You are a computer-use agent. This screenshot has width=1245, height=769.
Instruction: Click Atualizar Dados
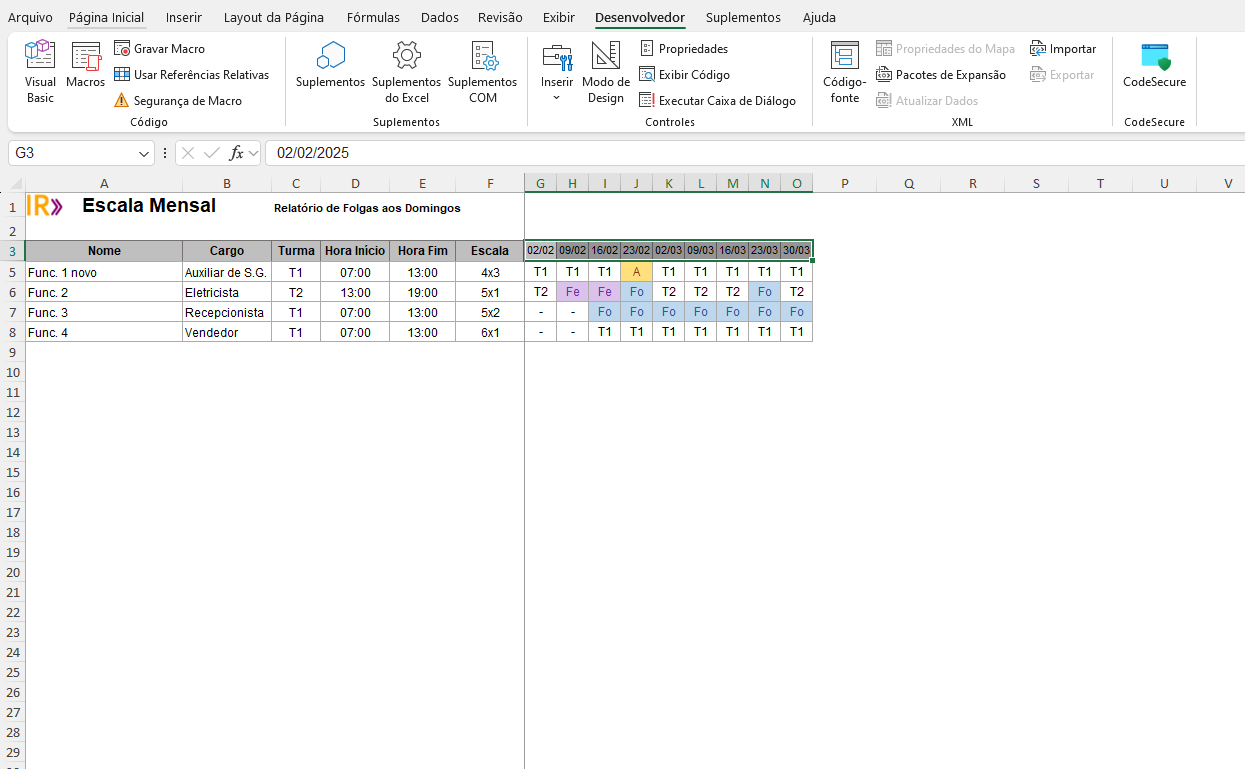coord(927,100)
